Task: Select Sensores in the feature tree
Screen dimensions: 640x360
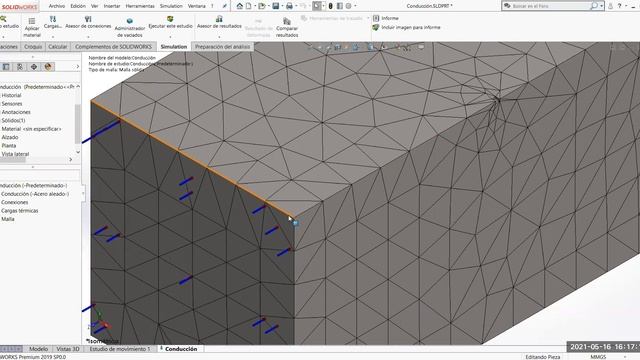Action: pyautogui.click(x=12, y=104)
